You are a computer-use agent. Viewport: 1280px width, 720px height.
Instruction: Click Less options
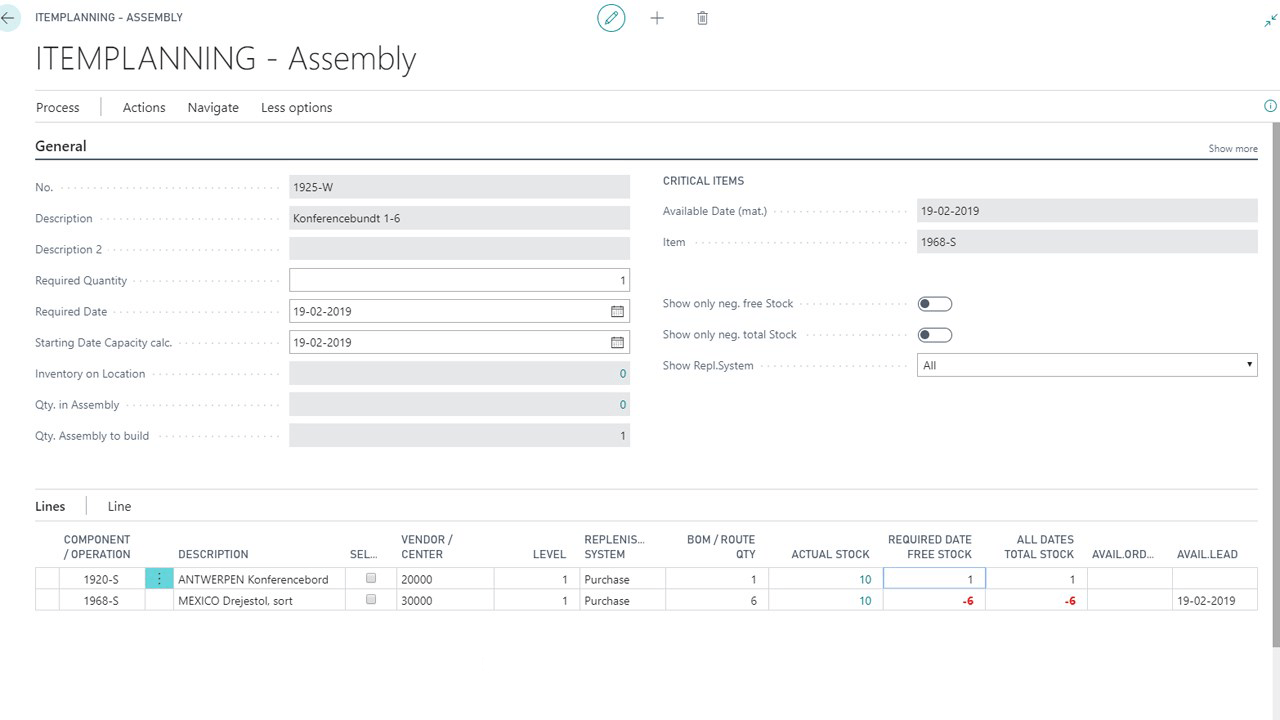tap(296, 107)
